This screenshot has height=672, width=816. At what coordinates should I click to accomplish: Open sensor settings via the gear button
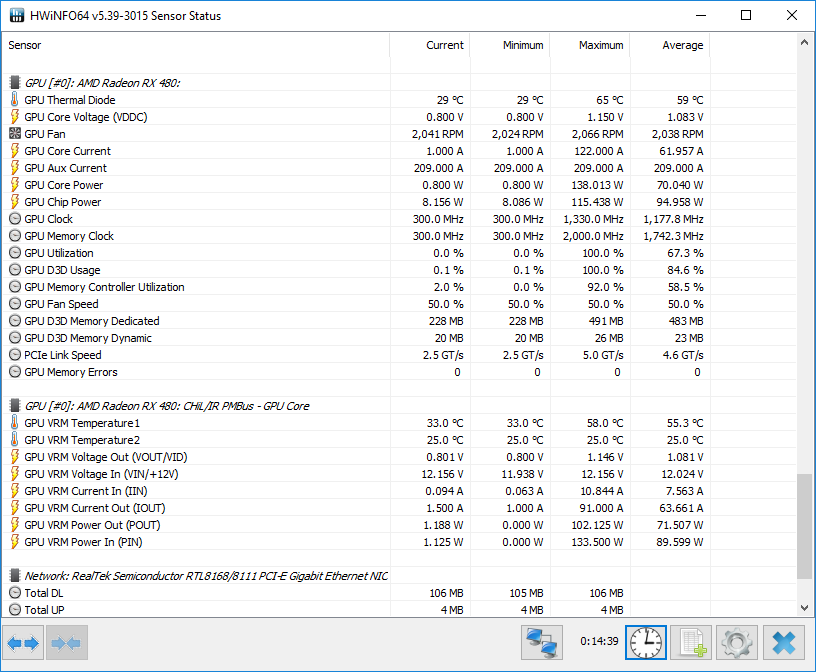[x=736, y=643]
